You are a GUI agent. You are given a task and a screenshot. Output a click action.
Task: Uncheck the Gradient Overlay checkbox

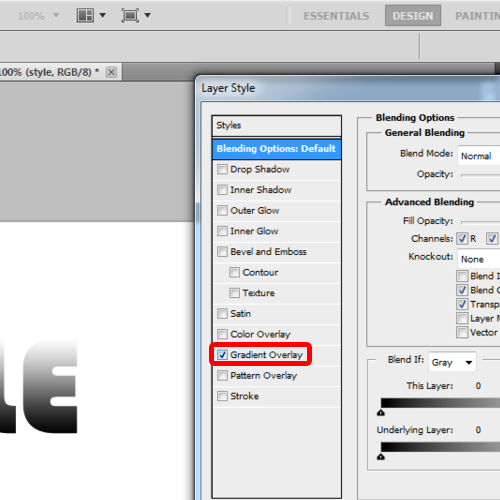coord(222,355)
